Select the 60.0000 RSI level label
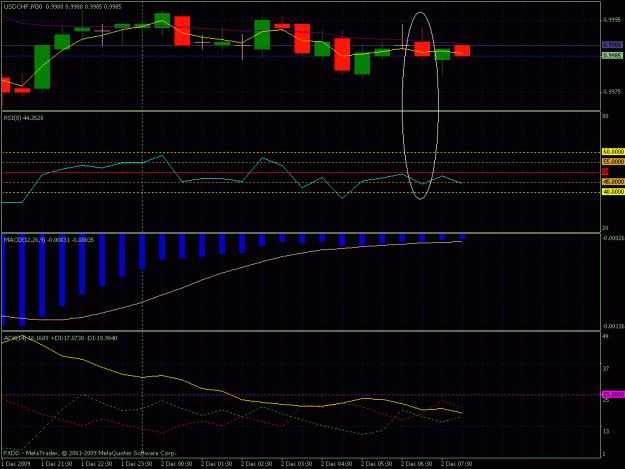The image size is (625, 469). pyautogui.click(x=613, y=152)
